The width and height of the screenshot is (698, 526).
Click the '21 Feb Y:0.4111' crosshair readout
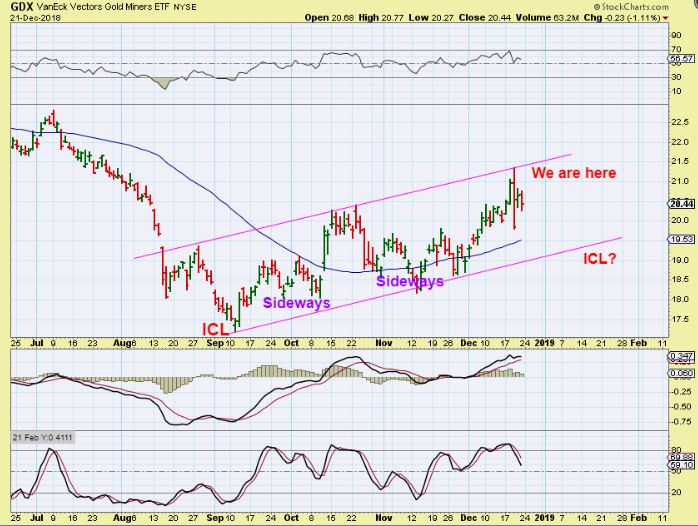click(42, 437)
